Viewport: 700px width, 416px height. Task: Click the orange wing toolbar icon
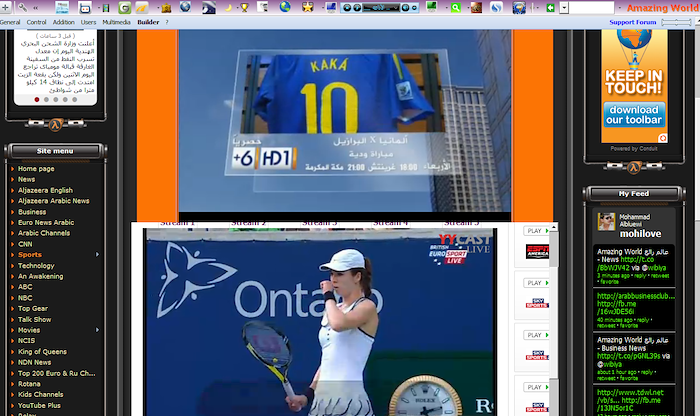click(142, 8)
